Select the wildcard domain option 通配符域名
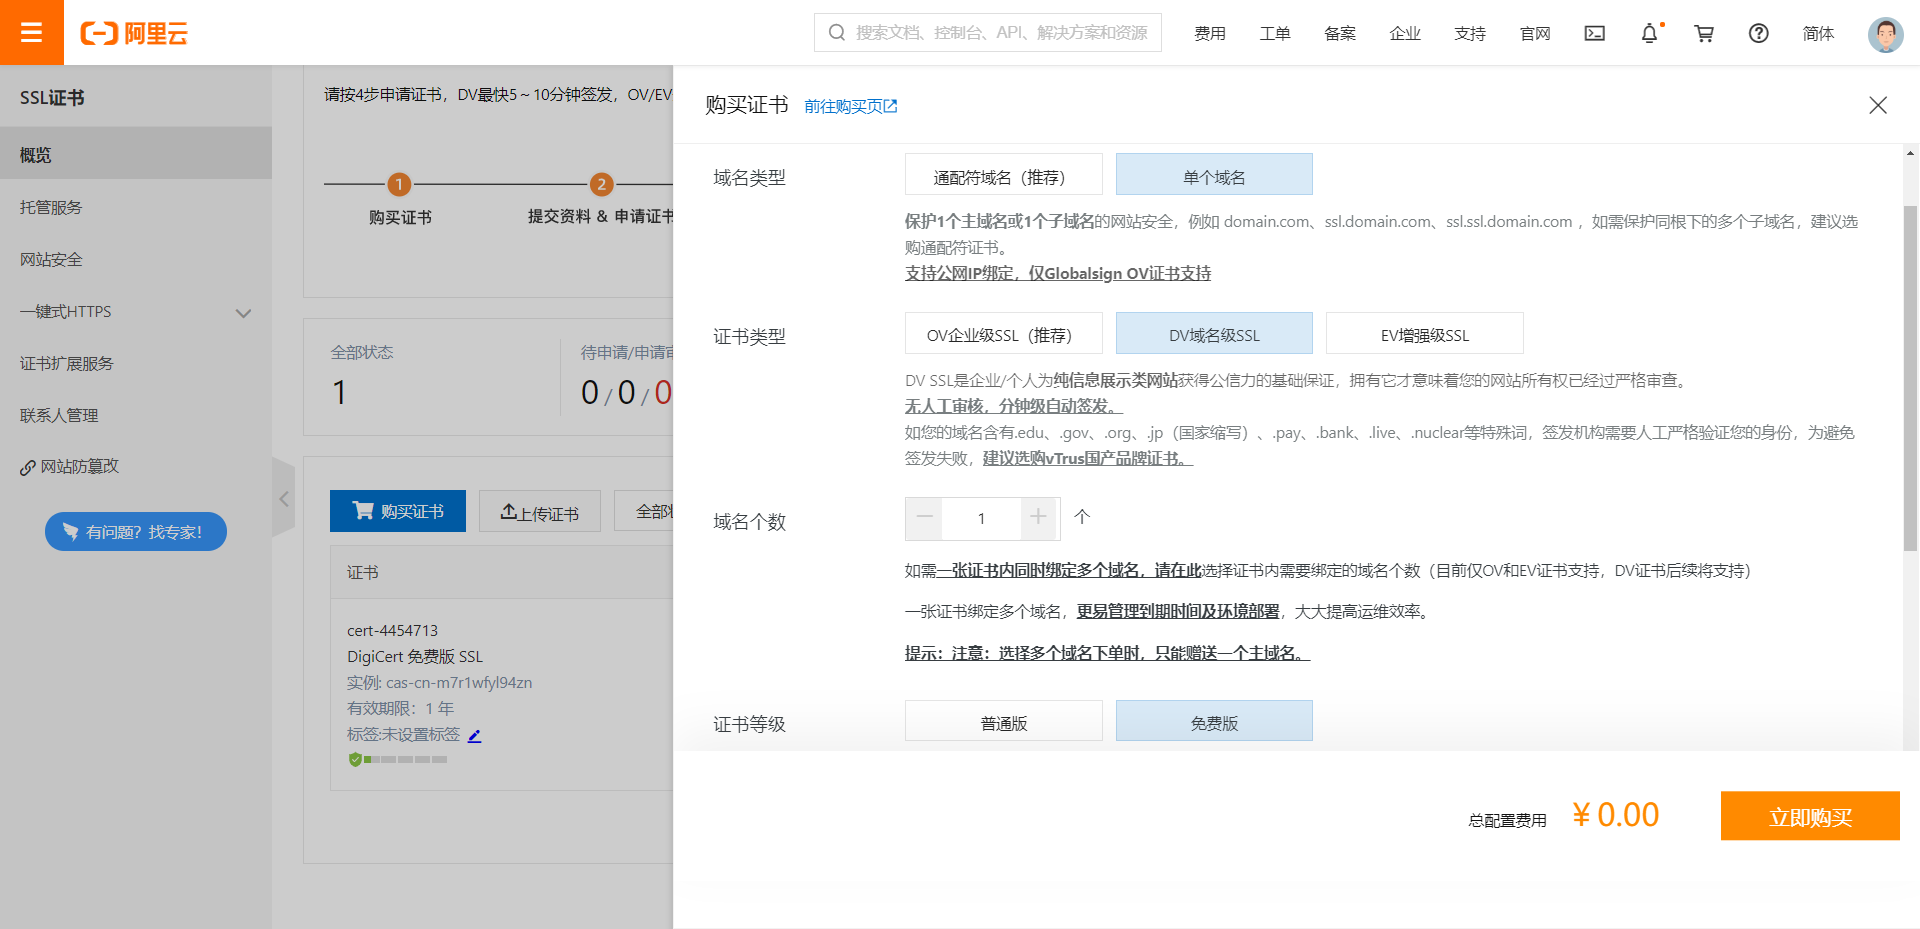This screenshot has width=1920, height=929. (1003, 176)
